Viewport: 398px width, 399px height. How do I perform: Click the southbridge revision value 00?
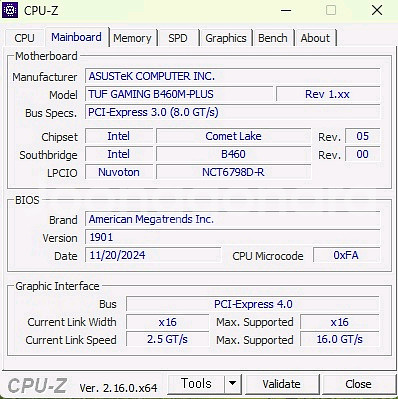362,154
